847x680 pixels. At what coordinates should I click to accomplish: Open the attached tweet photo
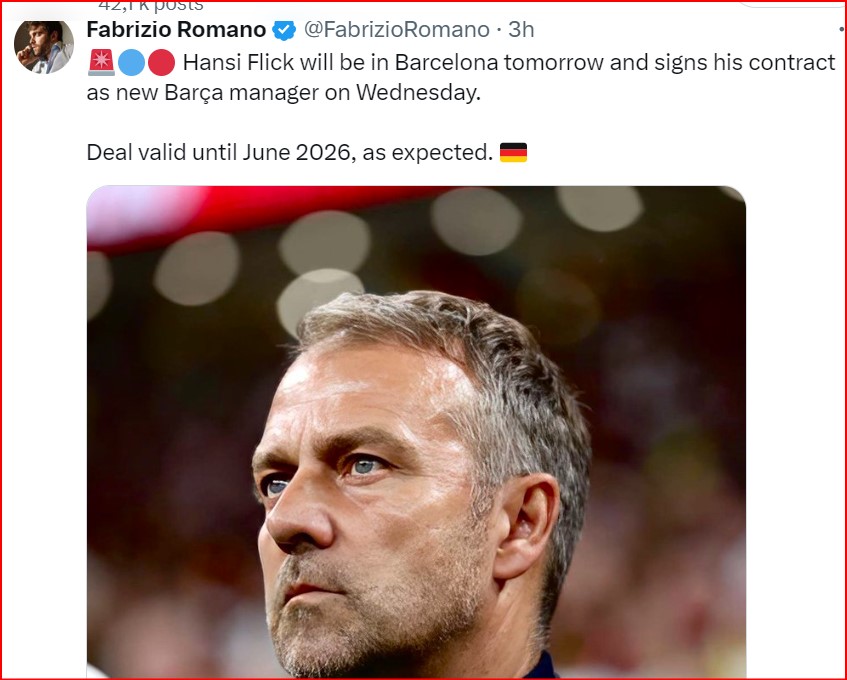point(416,430)
